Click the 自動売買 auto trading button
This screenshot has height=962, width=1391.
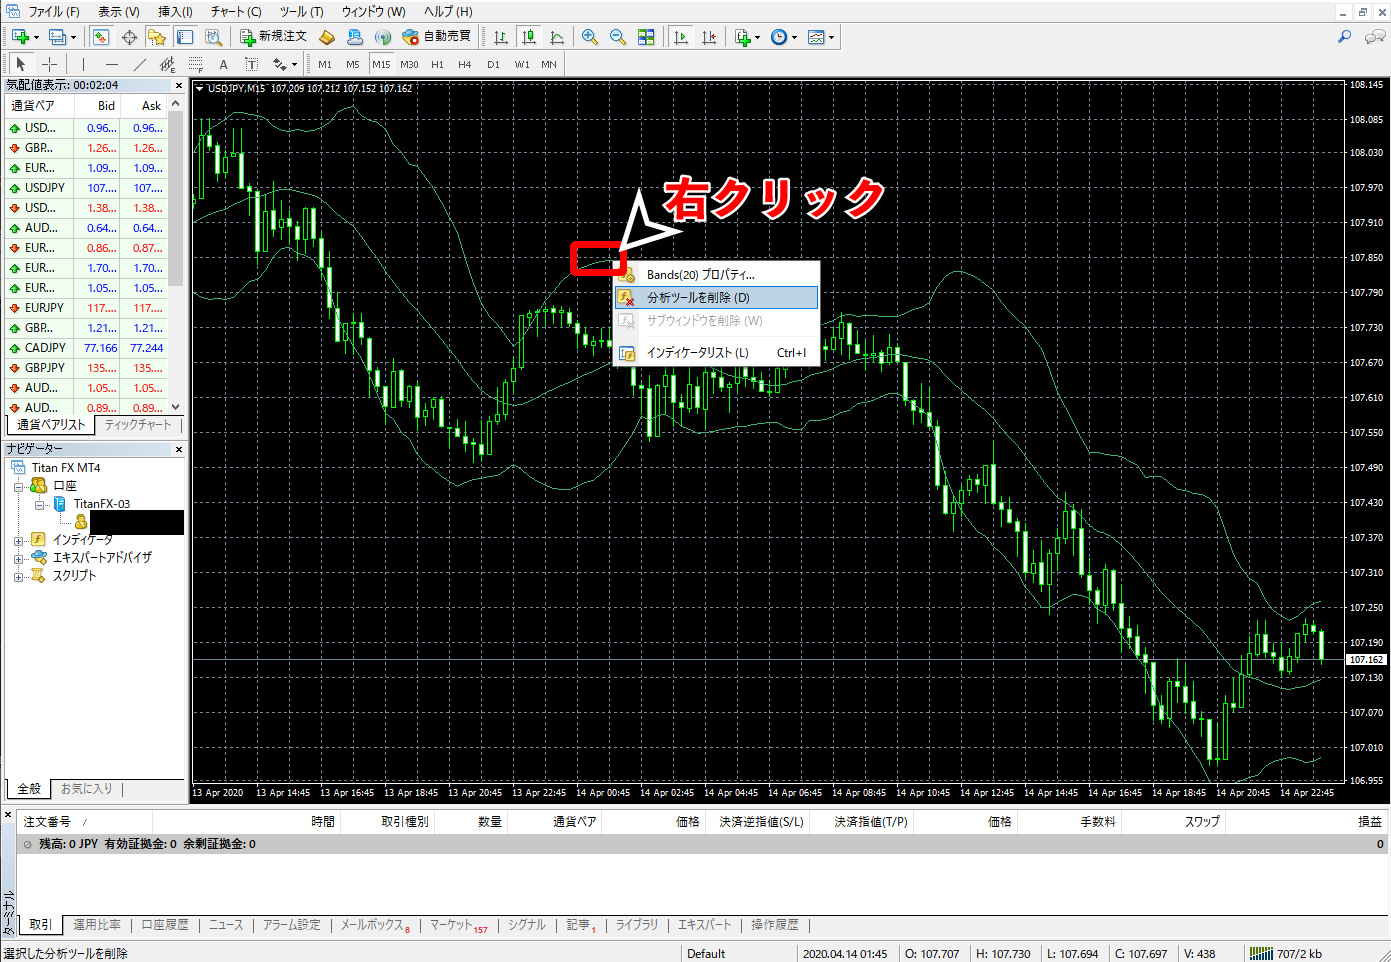click(436, 37)
